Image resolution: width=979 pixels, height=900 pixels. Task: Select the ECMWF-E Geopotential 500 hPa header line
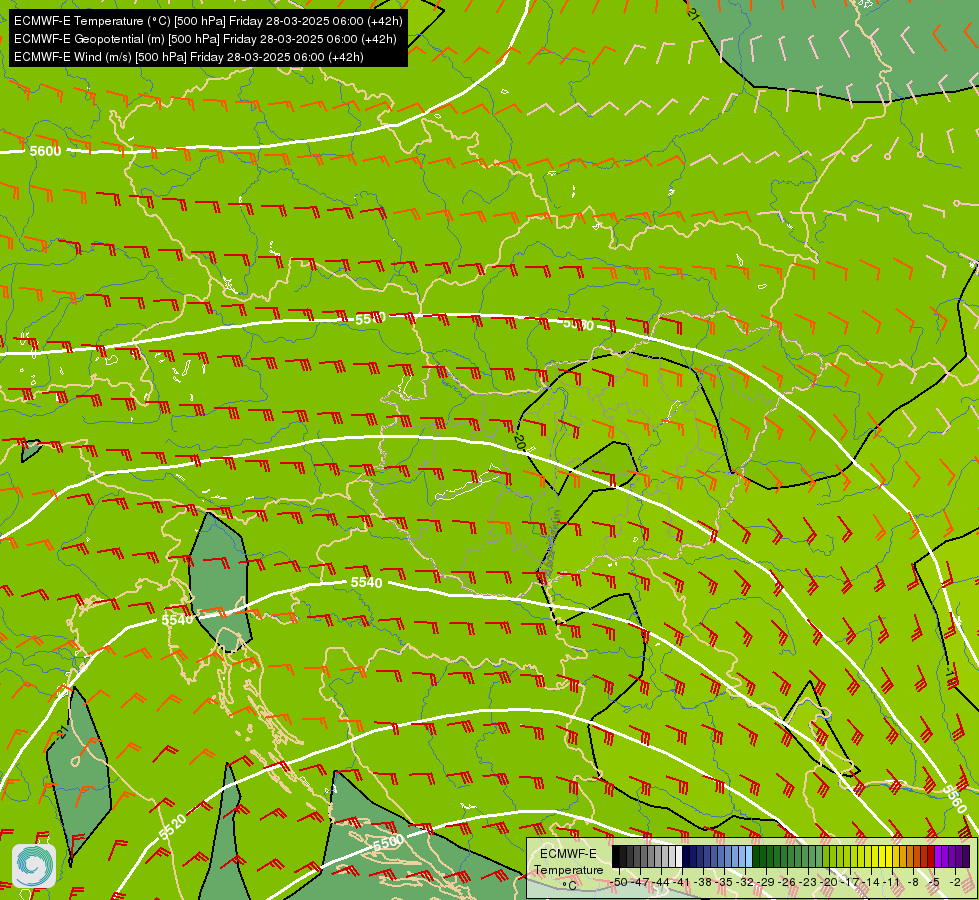(205, 39)
